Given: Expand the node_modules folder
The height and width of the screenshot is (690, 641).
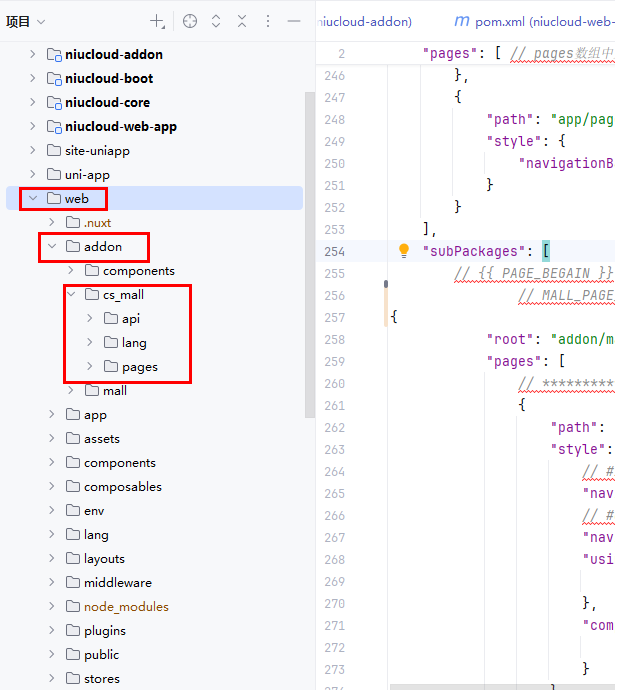Looking at the screenshot, I should point(52,606).
